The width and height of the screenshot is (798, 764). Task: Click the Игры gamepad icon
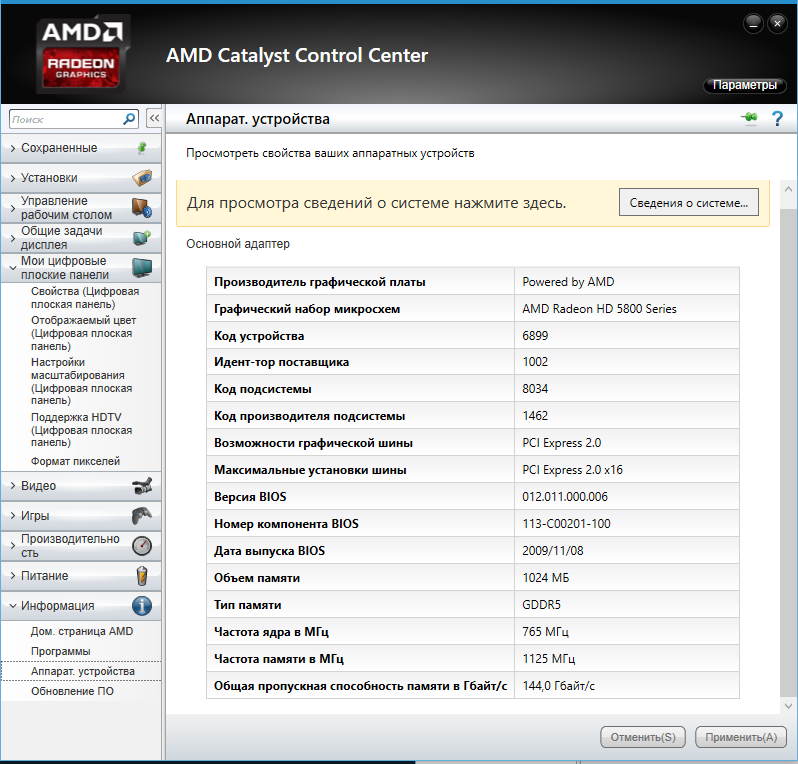point(142,516)
